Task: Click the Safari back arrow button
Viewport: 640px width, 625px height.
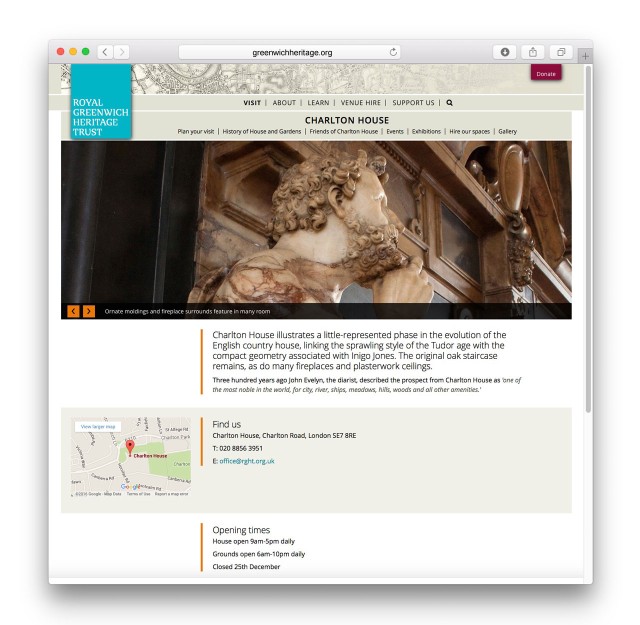Action: (104, 52)
